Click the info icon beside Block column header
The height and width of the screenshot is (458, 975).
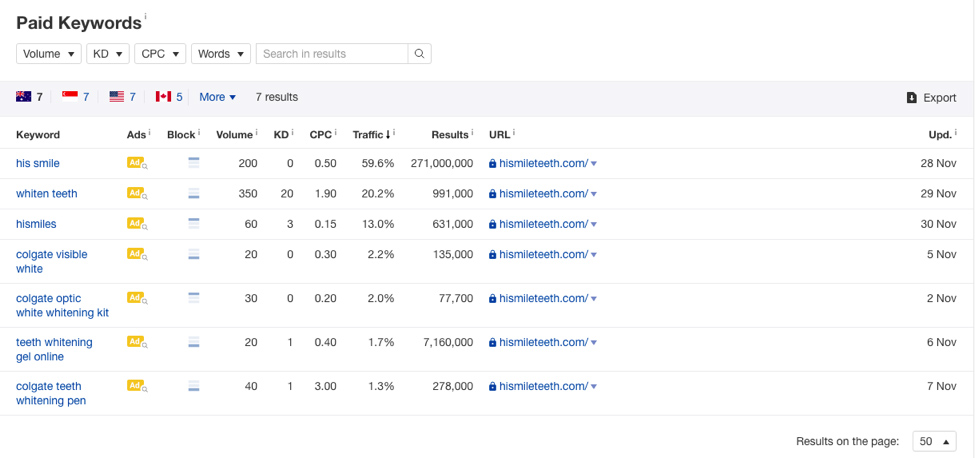pyautogui.click(x=199, y=132)
